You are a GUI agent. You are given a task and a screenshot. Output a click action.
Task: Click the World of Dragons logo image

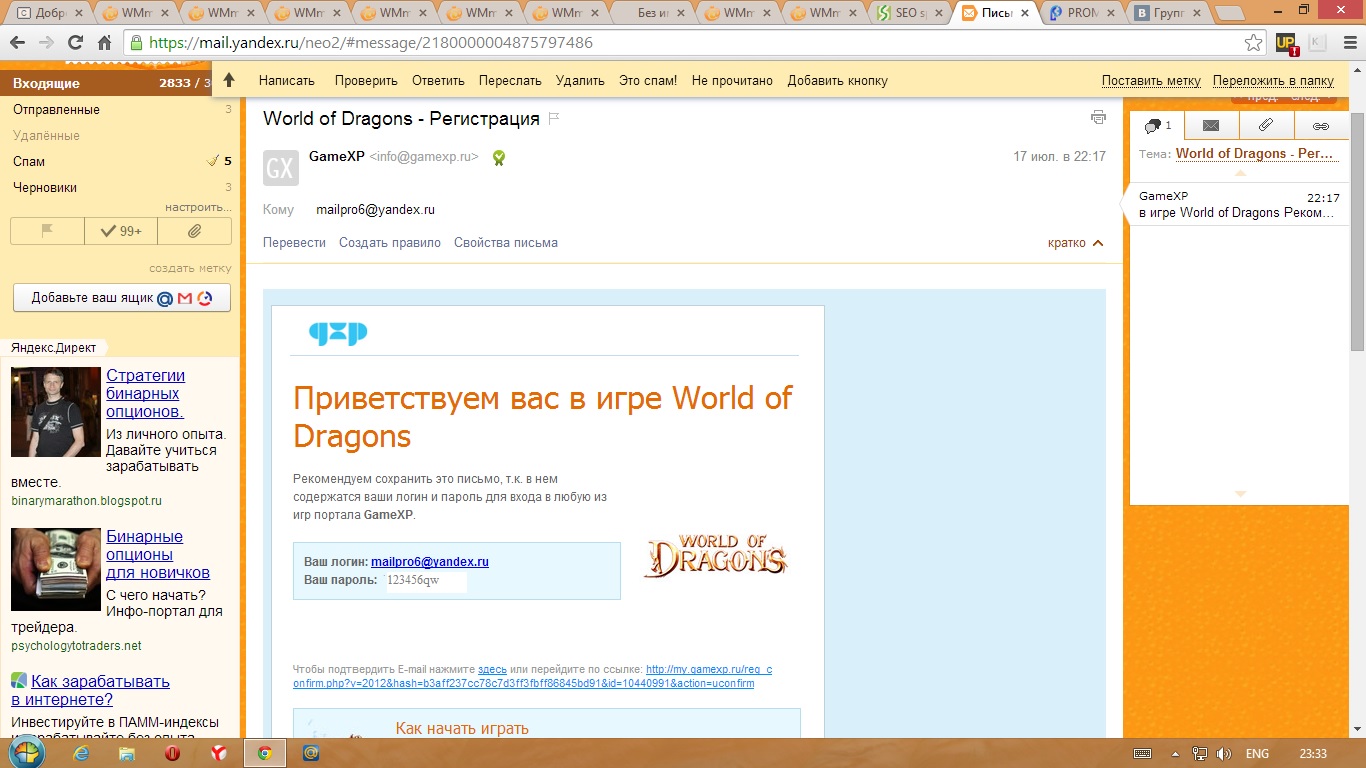click(715, 556)
